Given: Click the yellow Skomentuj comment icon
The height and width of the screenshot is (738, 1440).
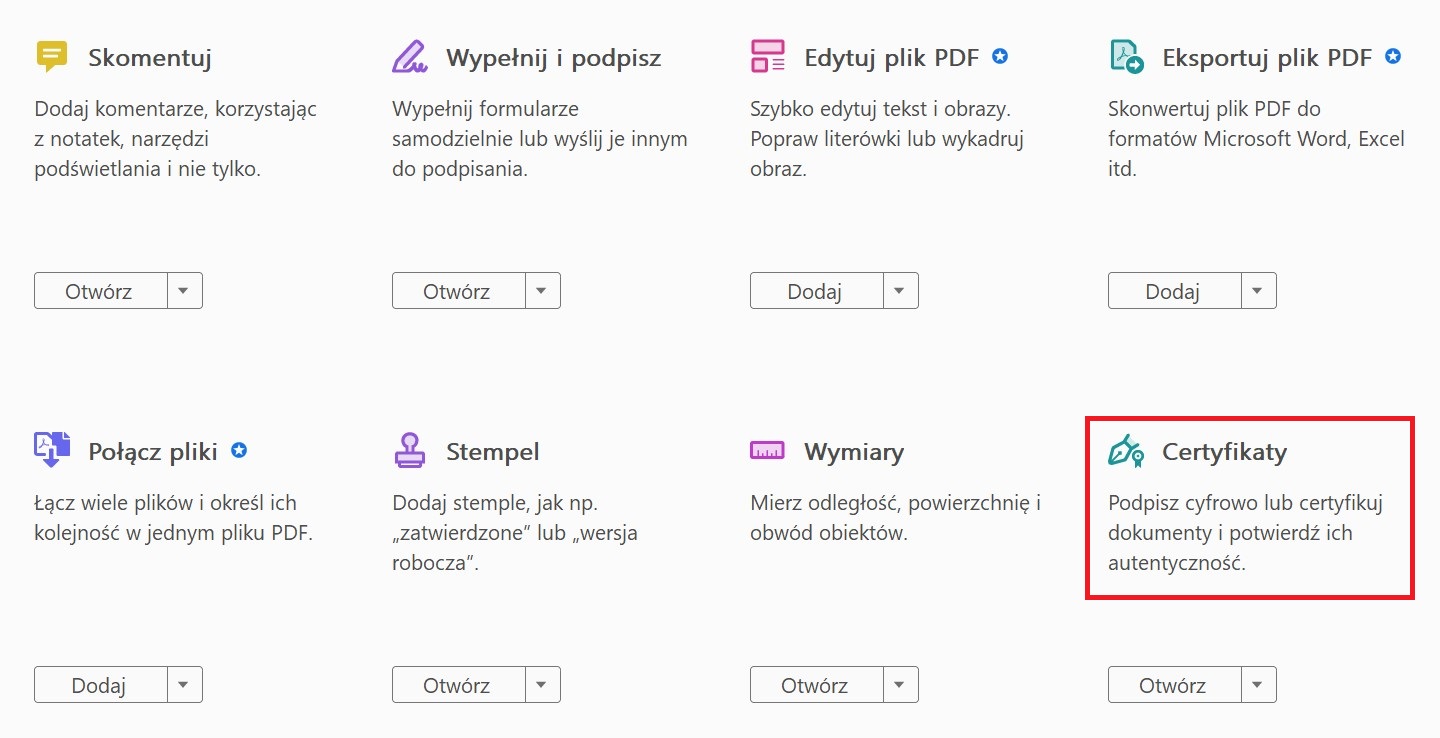Looking at the screenshot, I should tap(51, 56).
